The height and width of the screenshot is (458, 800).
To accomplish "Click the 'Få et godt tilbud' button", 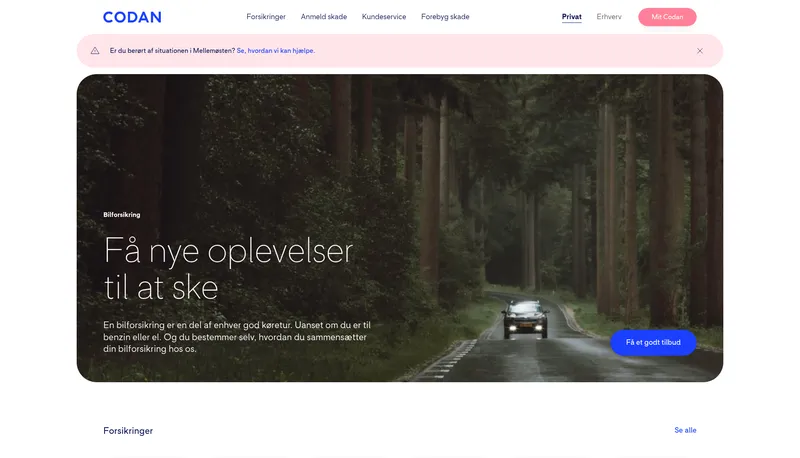I will (653, 342).
